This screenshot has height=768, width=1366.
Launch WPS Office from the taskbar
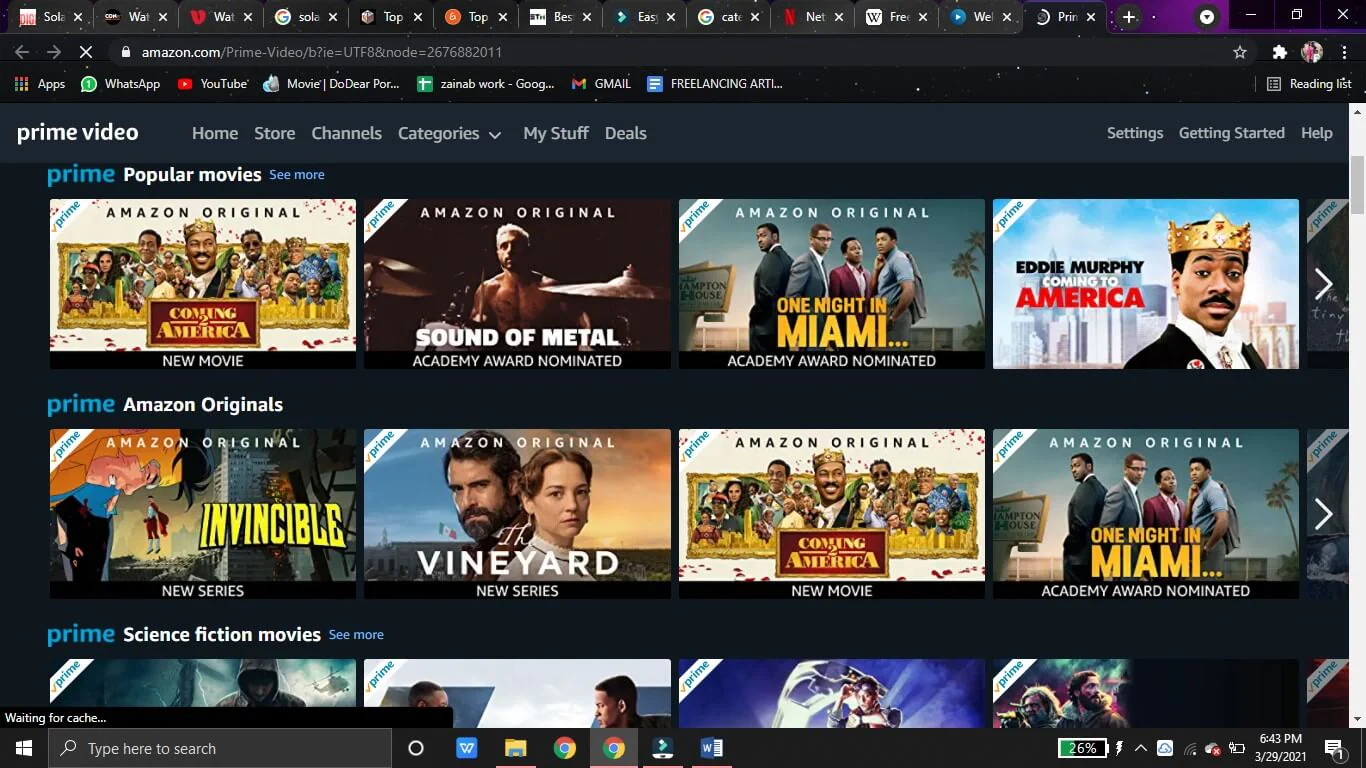(x=467, y=748)
